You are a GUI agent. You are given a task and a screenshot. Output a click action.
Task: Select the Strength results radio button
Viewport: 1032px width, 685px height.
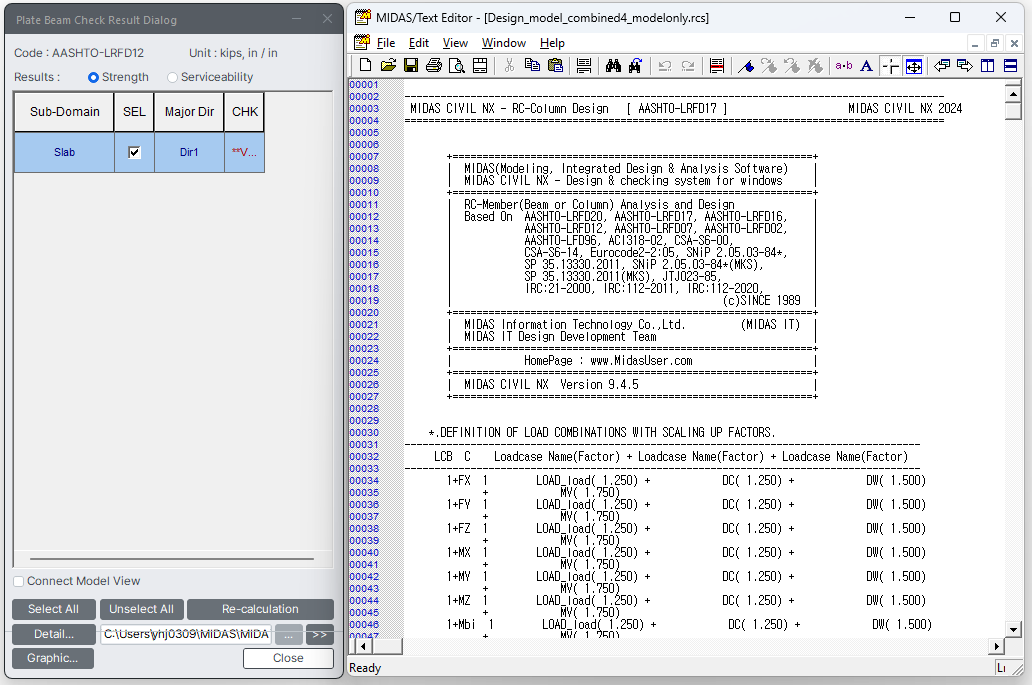93,77
